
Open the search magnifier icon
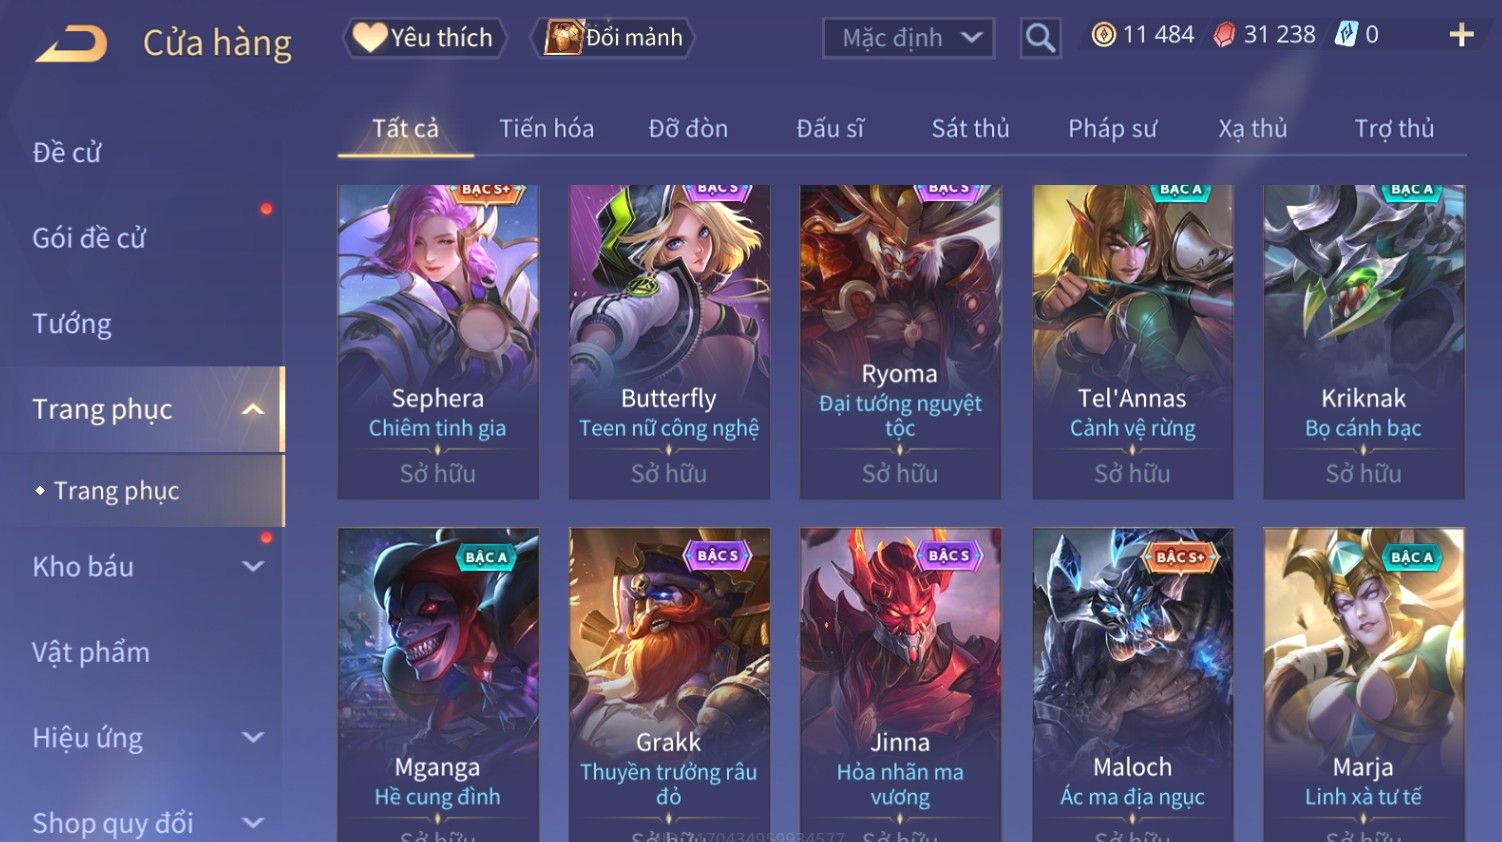[1040, 38]
